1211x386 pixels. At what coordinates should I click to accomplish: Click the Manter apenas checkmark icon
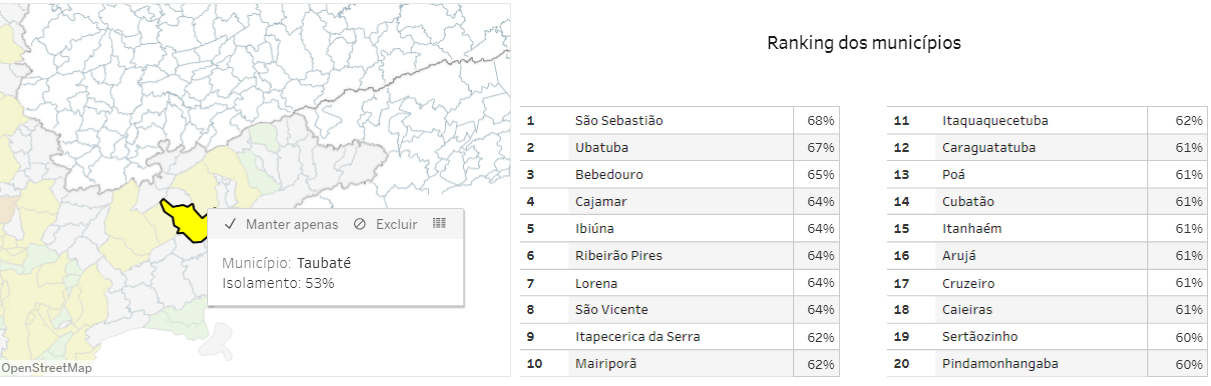click(230, 224)
